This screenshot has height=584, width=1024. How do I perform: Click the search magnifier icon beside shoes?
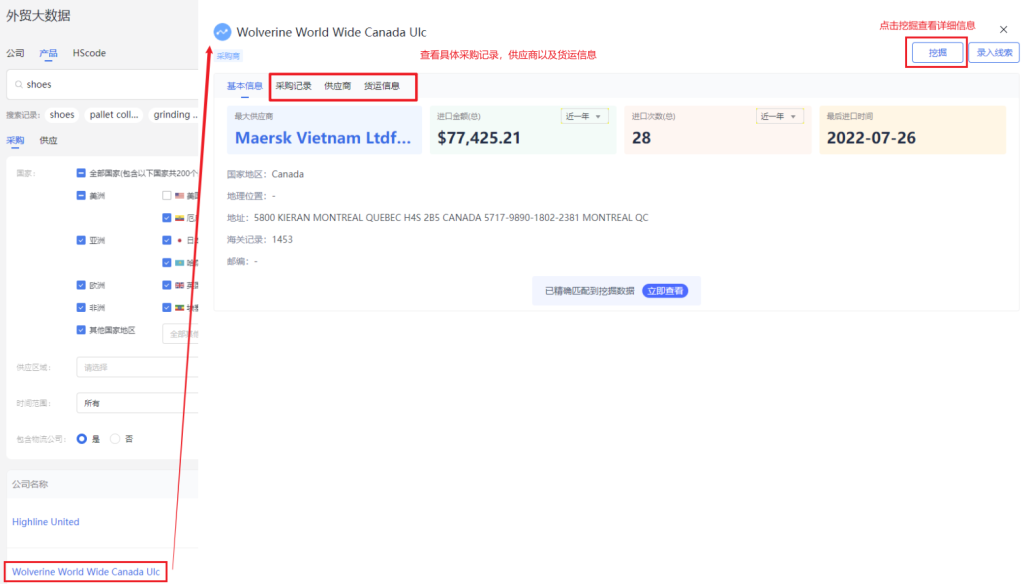[18, 85]
